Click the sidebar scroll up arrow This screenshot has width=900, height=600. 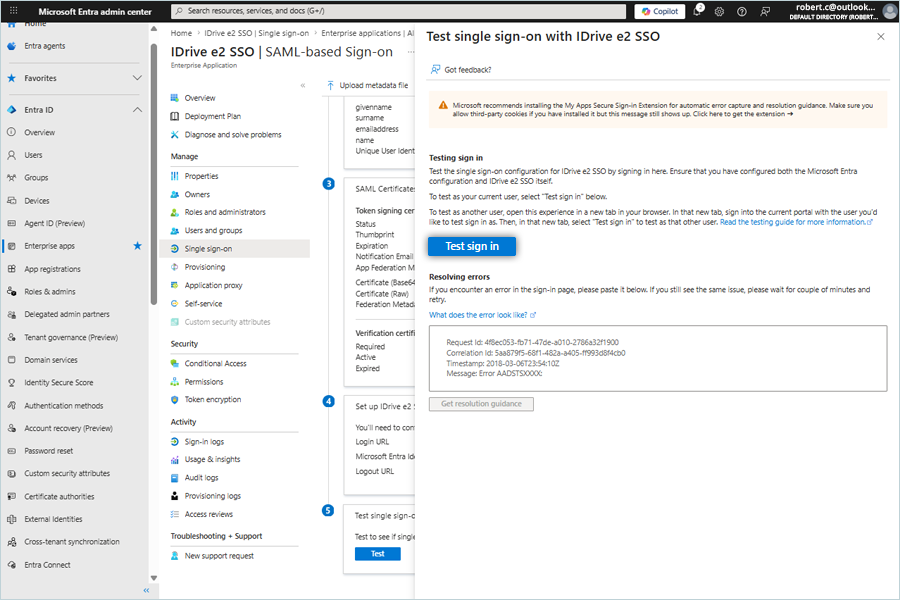[x=153, y=29]
